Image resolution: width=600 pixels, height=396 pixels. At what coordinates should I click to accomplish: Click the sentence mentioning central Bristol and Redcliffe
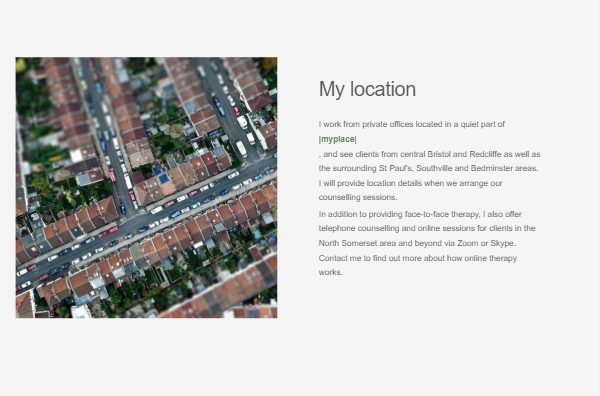pos(429,154)
